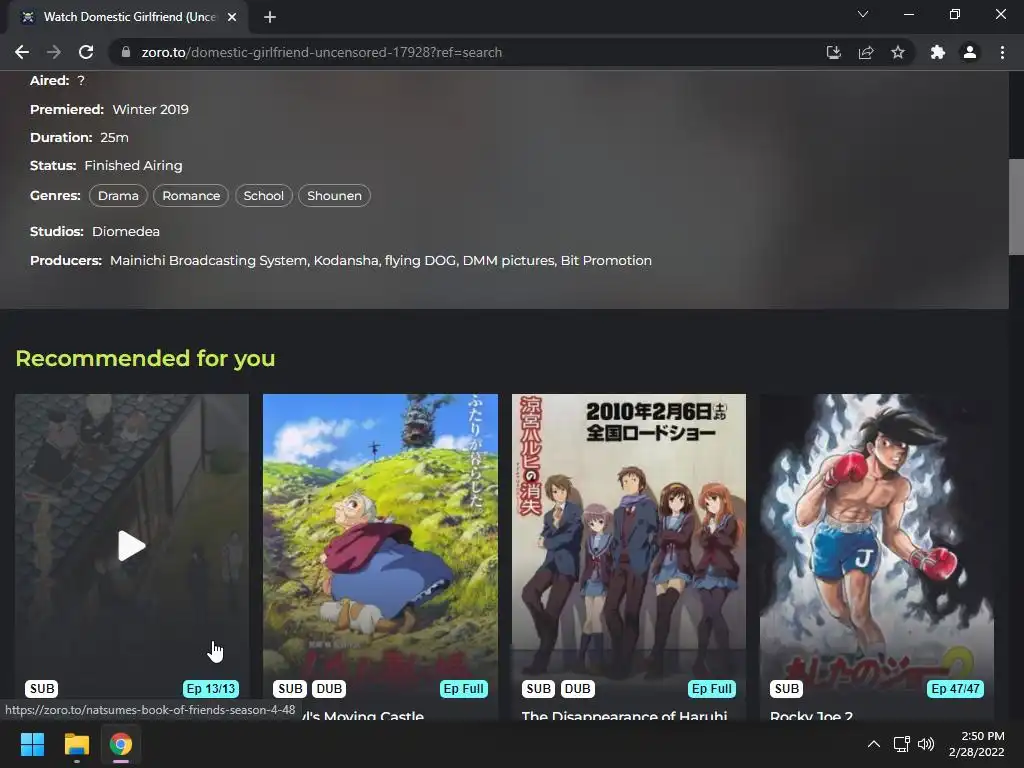Open the DMM pictures producer link
The width and height of the screenshot is (1024, 768).
point(509,261)
